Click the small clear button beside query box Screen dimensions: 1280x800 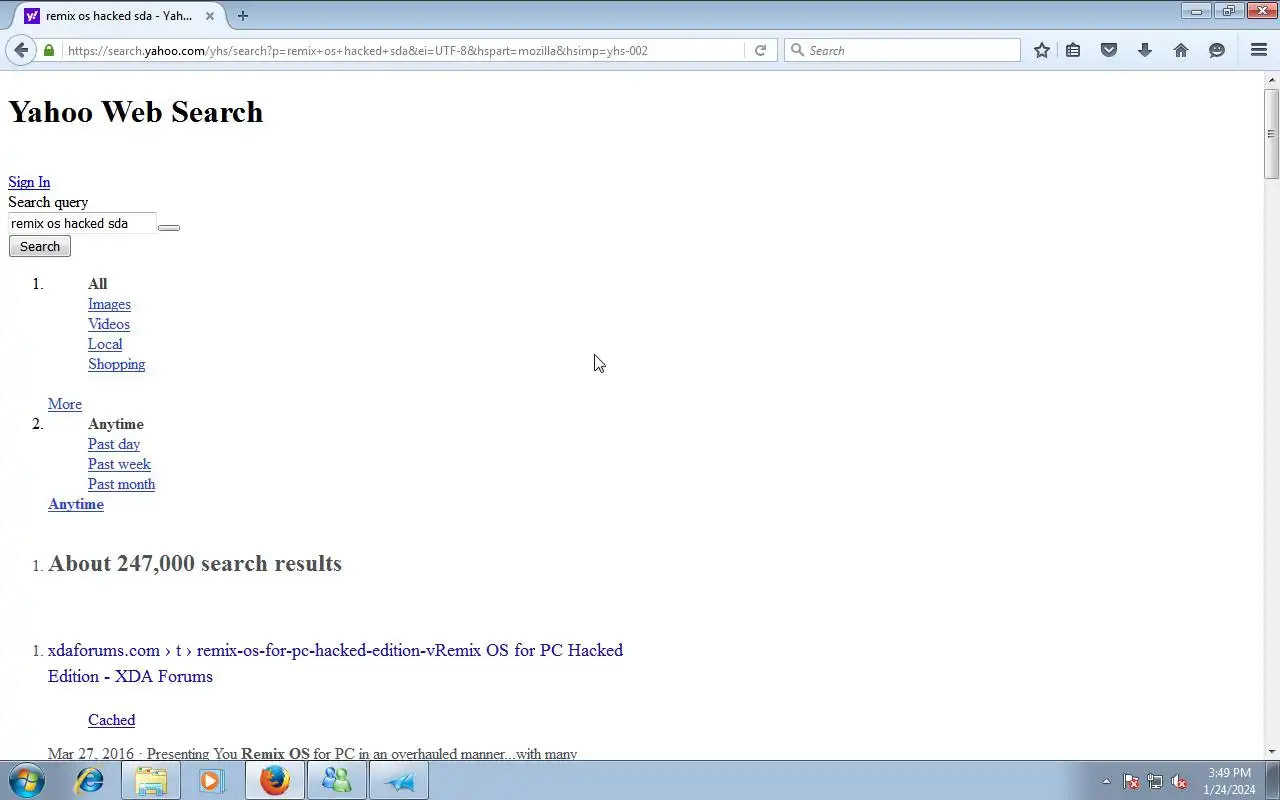pyautogui.click(x=169, y=228)
